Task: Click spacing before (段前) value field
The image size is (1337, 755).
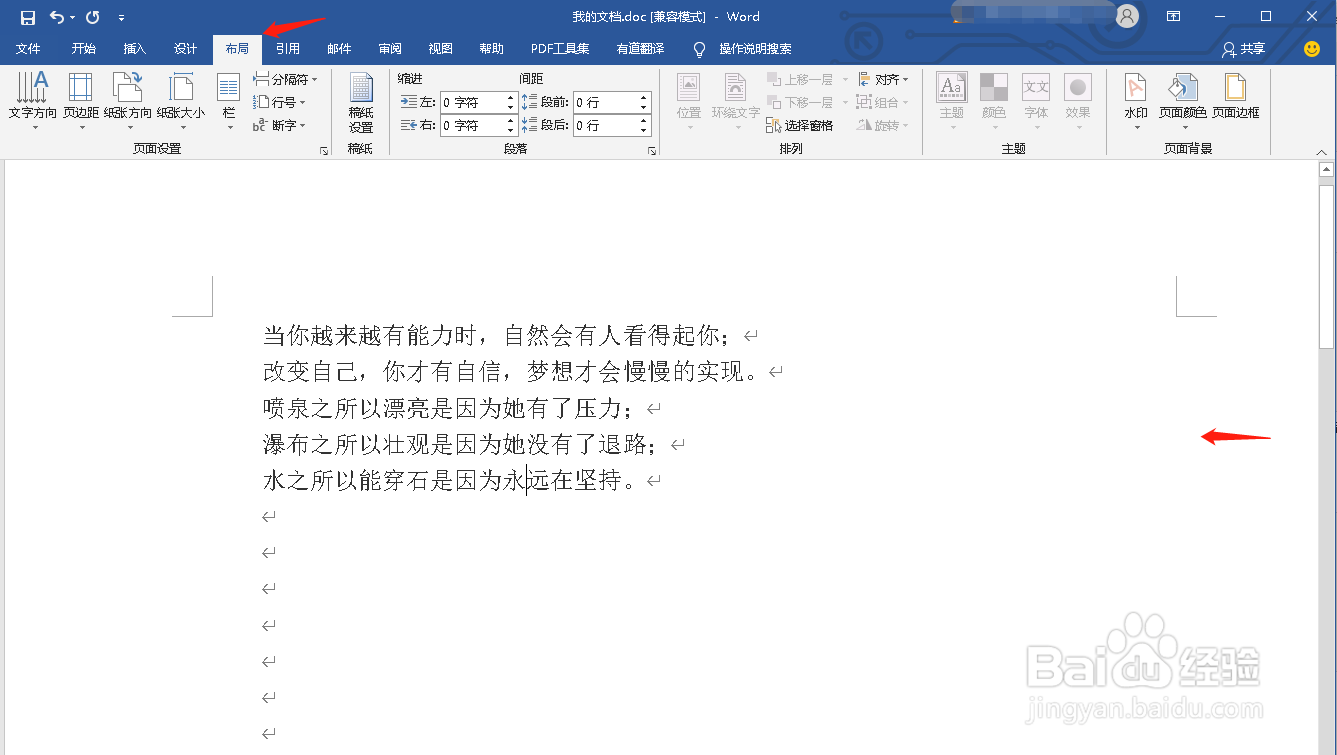Action: click(x=605, y=102)
